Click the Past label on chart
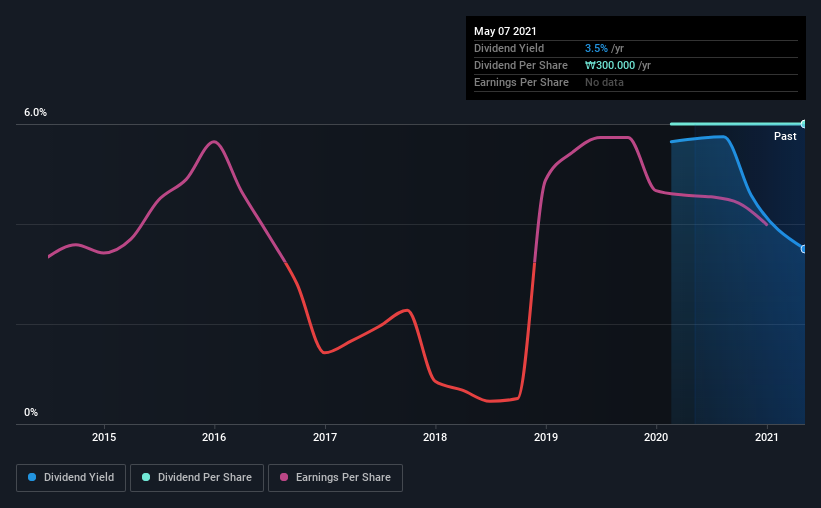Screen dimensions: 821x508 785,136
